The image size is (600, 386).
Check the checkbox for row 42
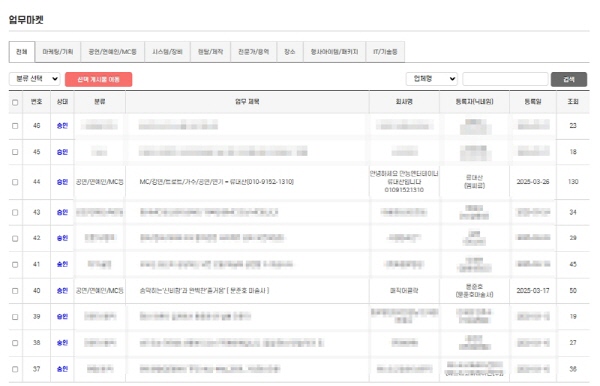click(15, 238)
